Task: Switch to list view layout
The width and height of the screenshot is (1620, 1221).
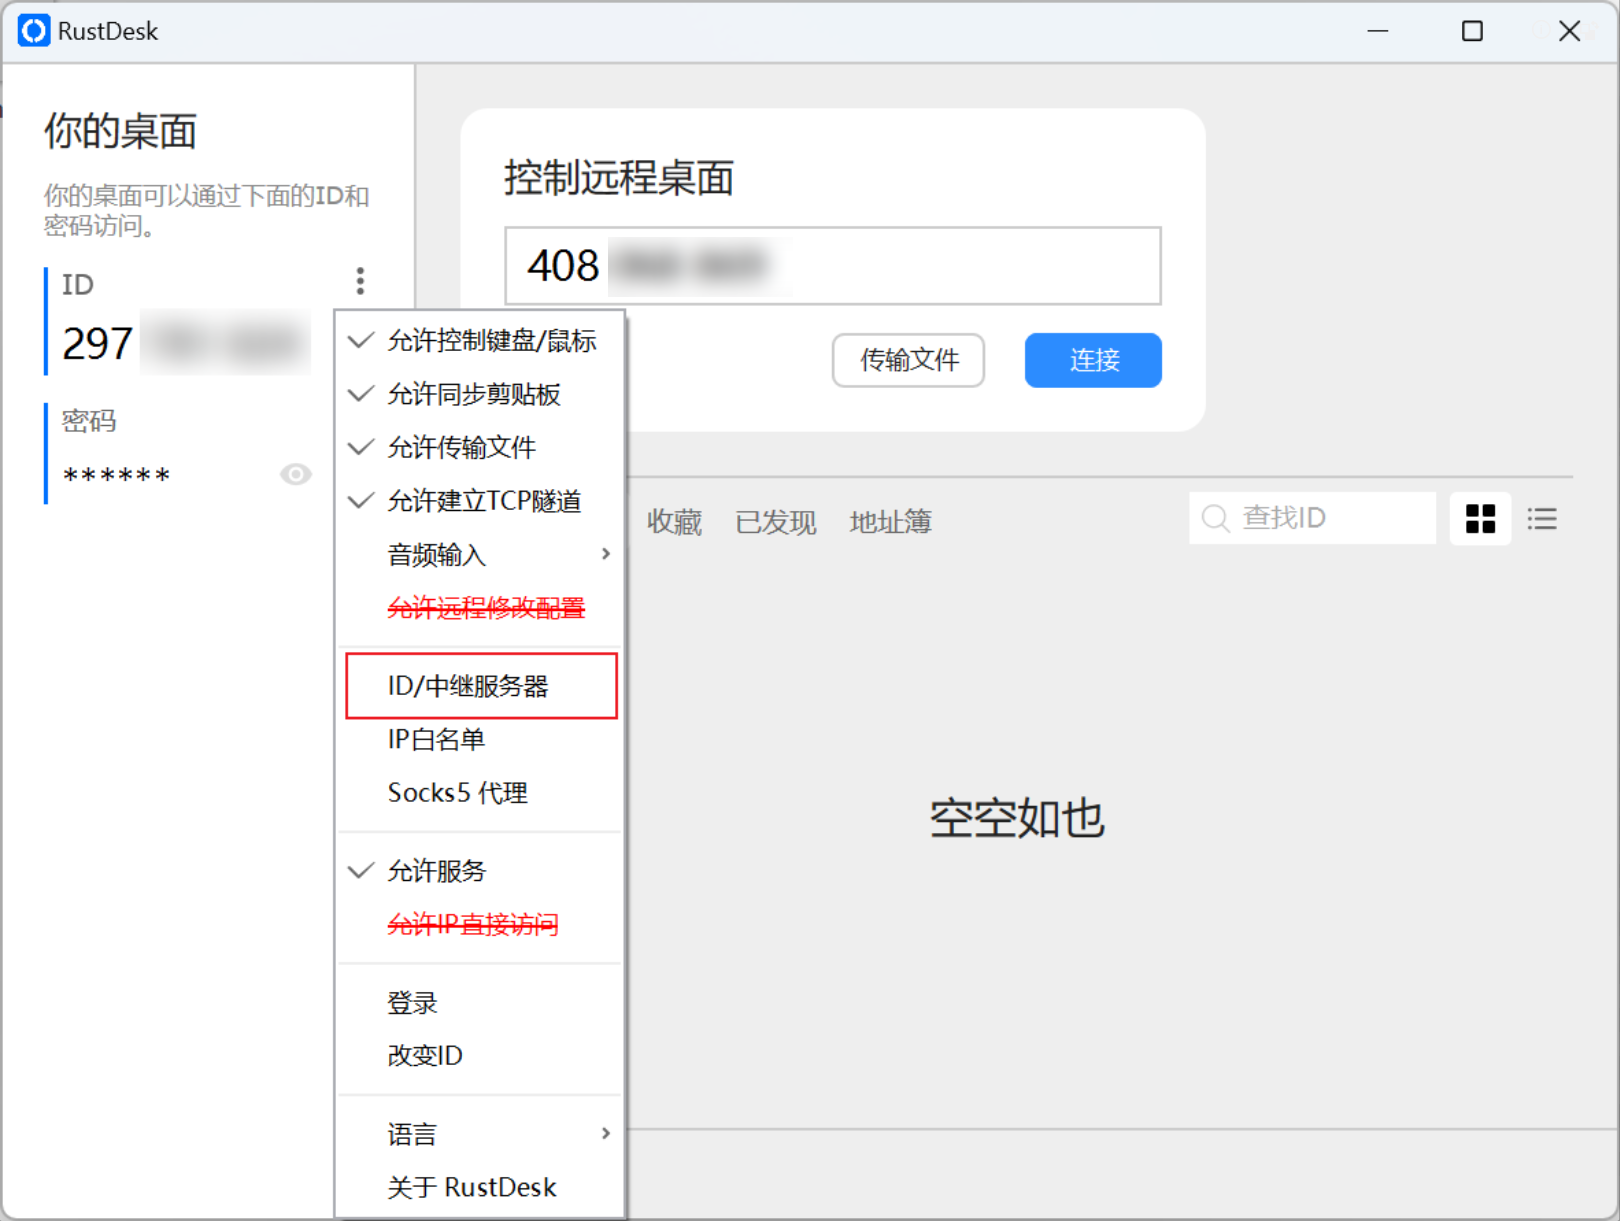Action: pos(1541,519)
